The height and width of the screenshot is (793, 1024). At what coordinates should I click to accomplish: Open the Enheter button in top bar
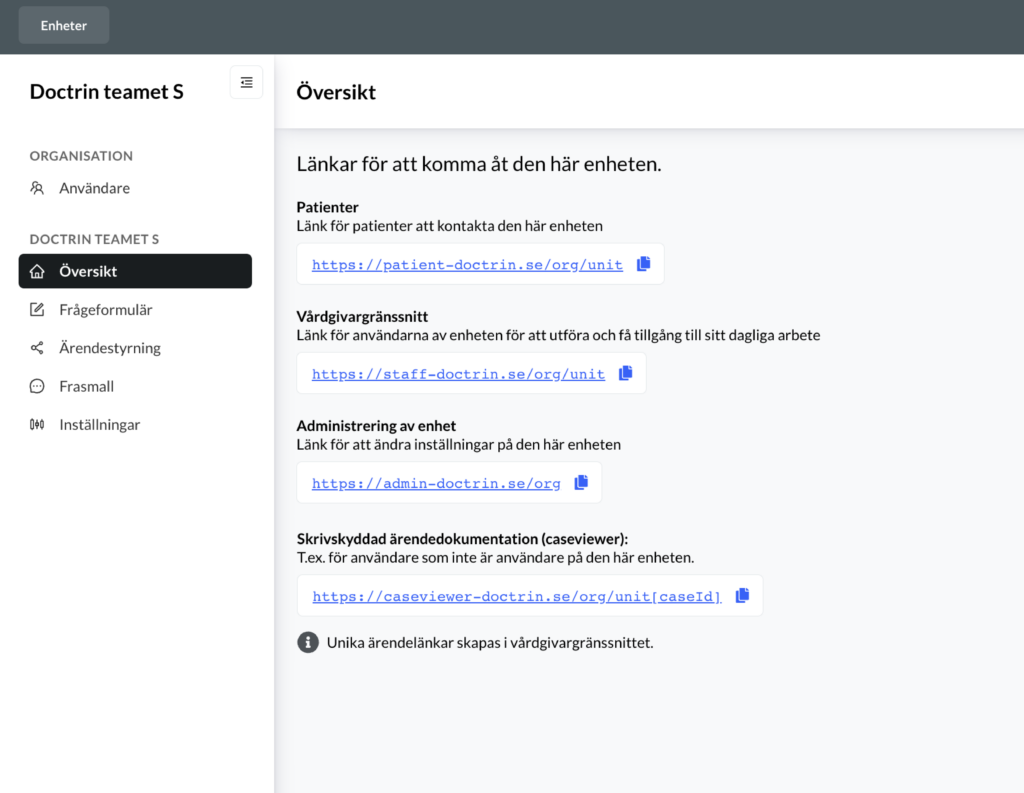tap(64, 25)
